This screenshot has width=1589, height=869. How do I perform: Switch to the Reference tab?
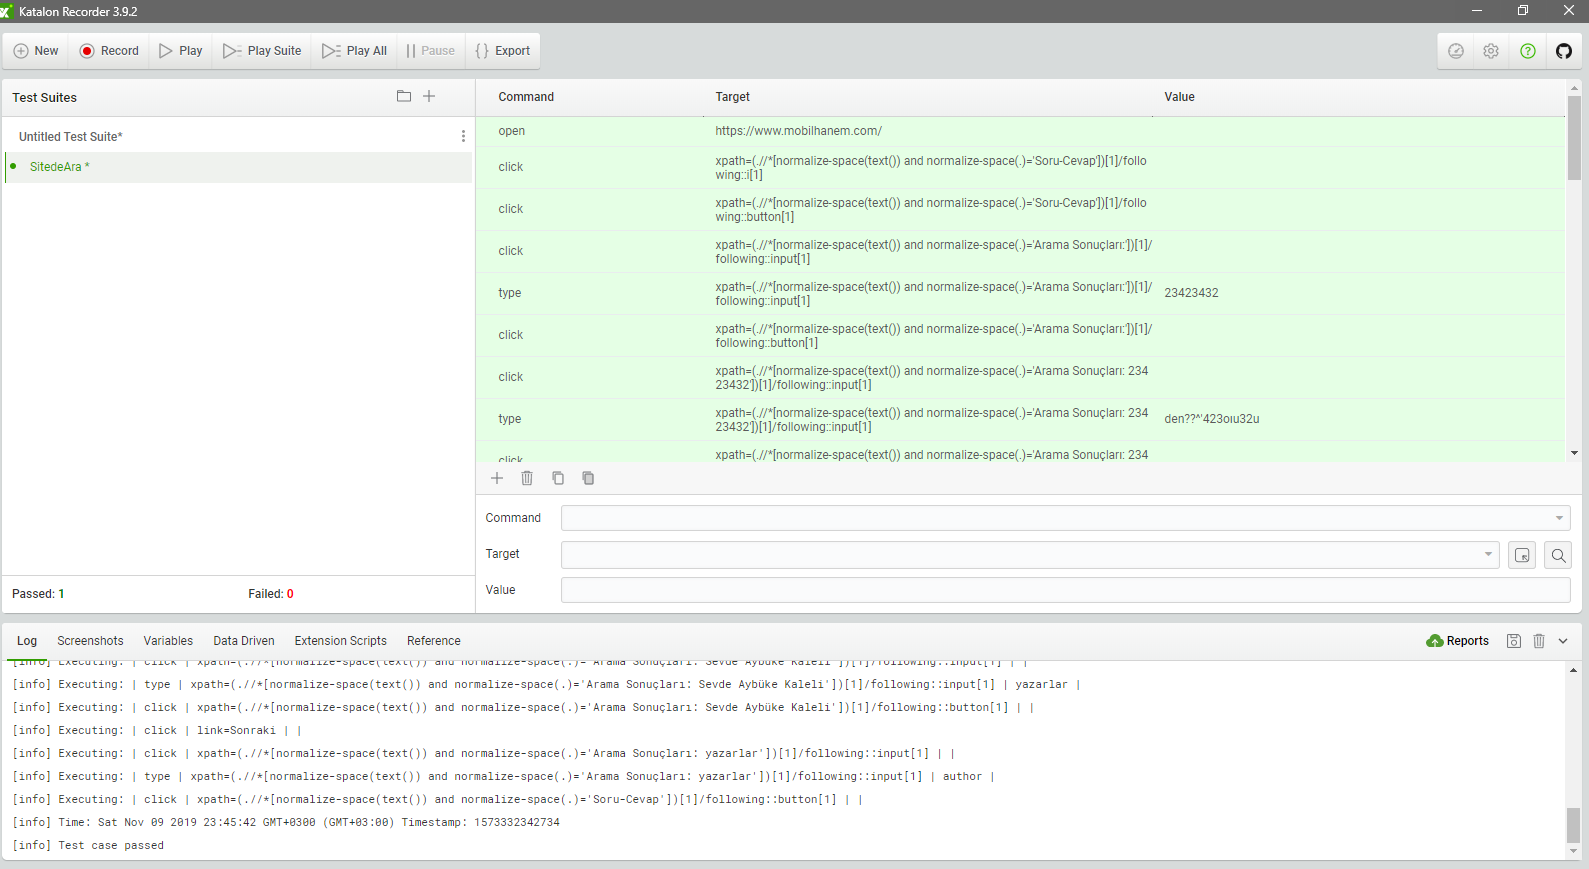tap(434, 641)
